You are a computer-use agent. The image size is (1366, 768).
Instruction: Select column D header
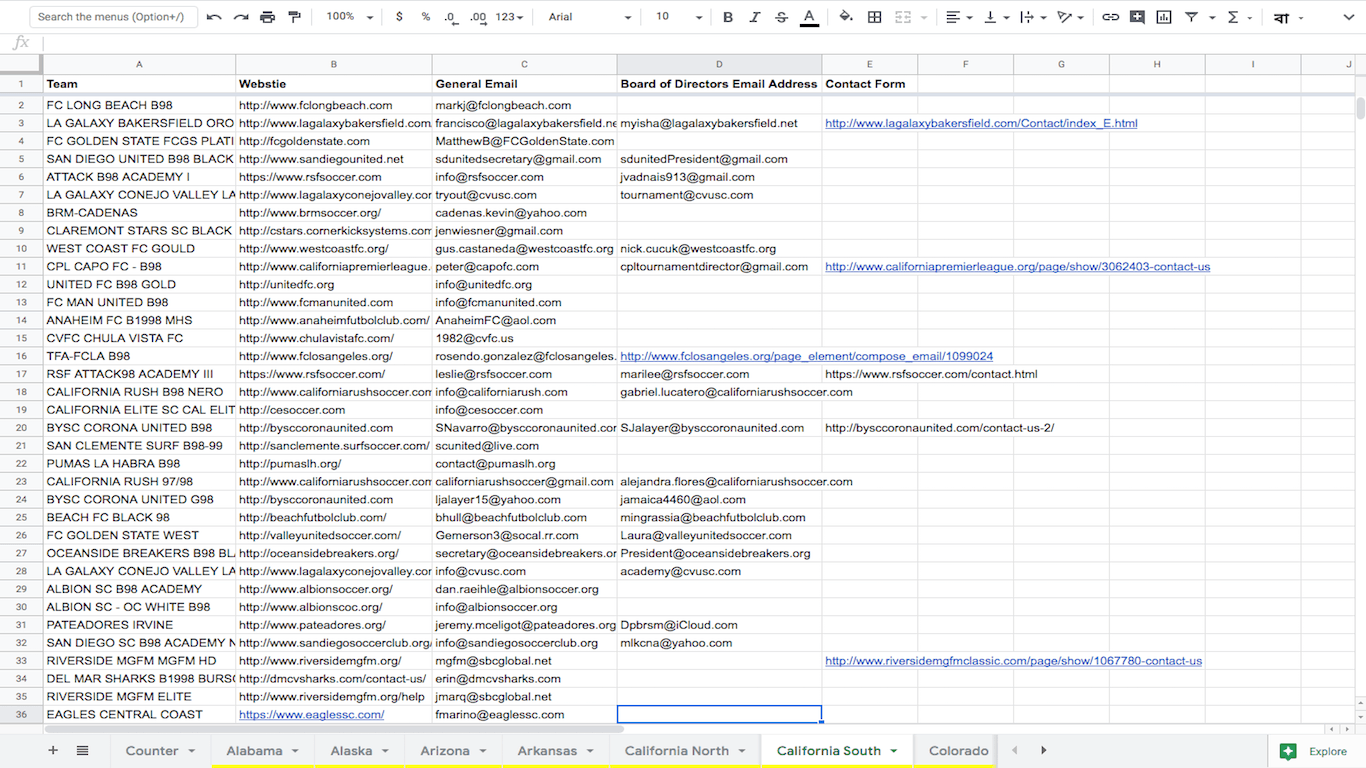(719, 64)
